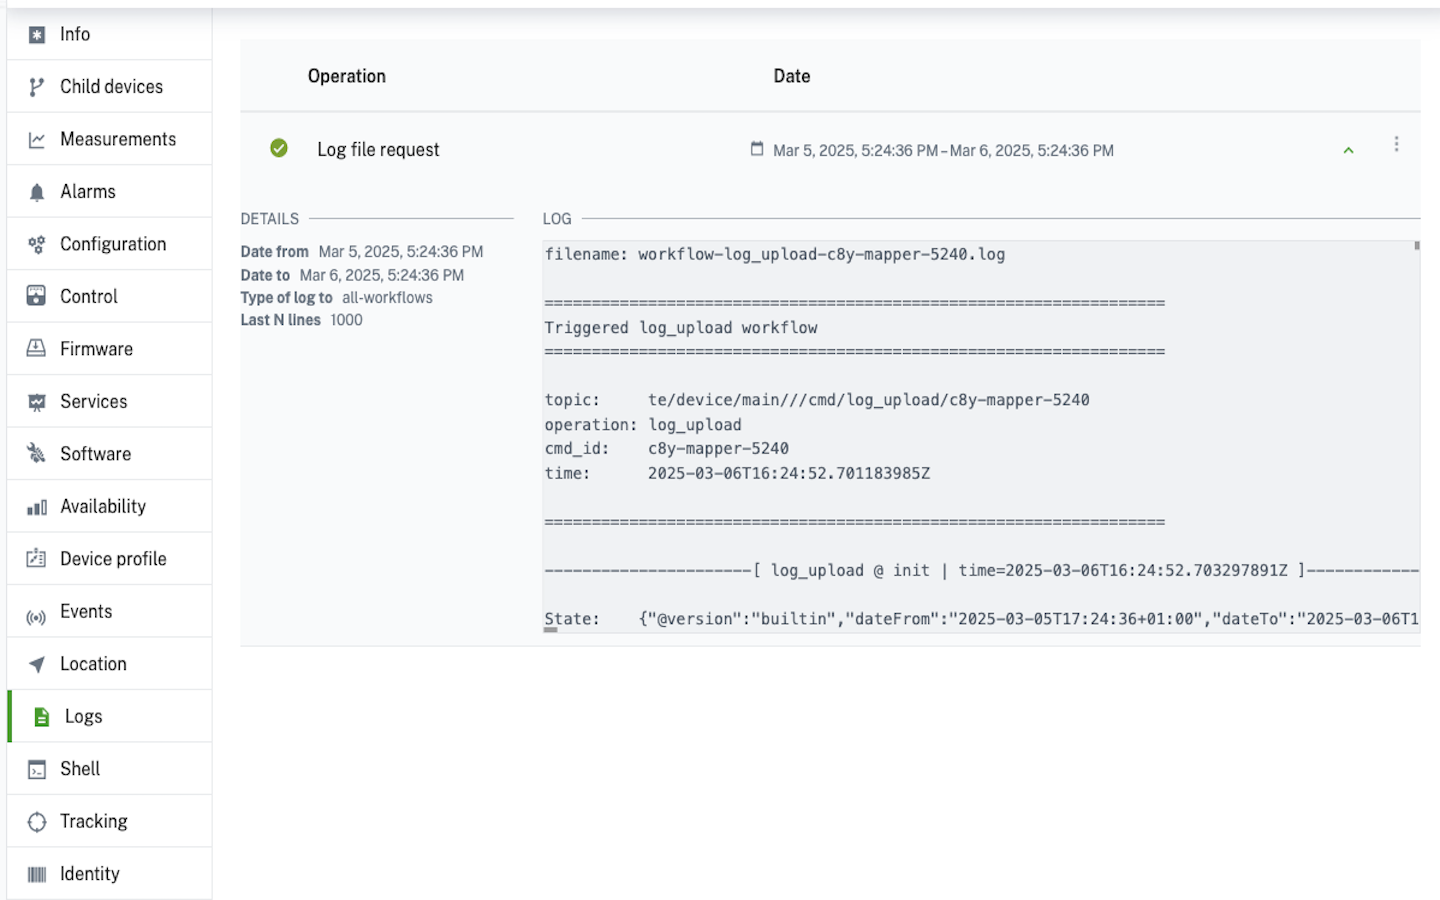The image size is (1440, 900).
Task: Open the three-dot menu for log request
Action: (1396, 145)
